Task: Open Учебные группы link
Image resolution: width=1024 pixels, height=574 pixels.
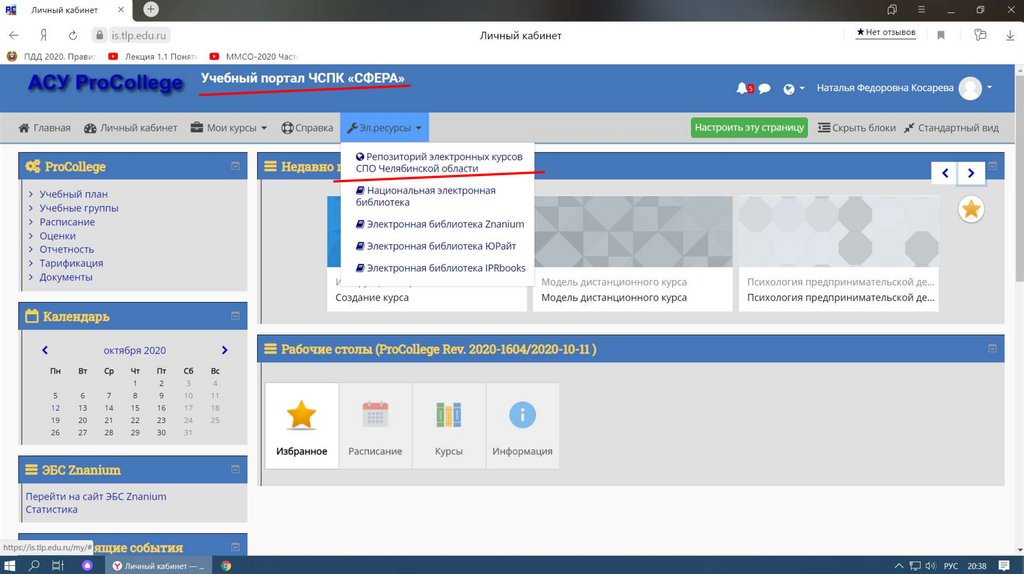Action: [78, 208]
